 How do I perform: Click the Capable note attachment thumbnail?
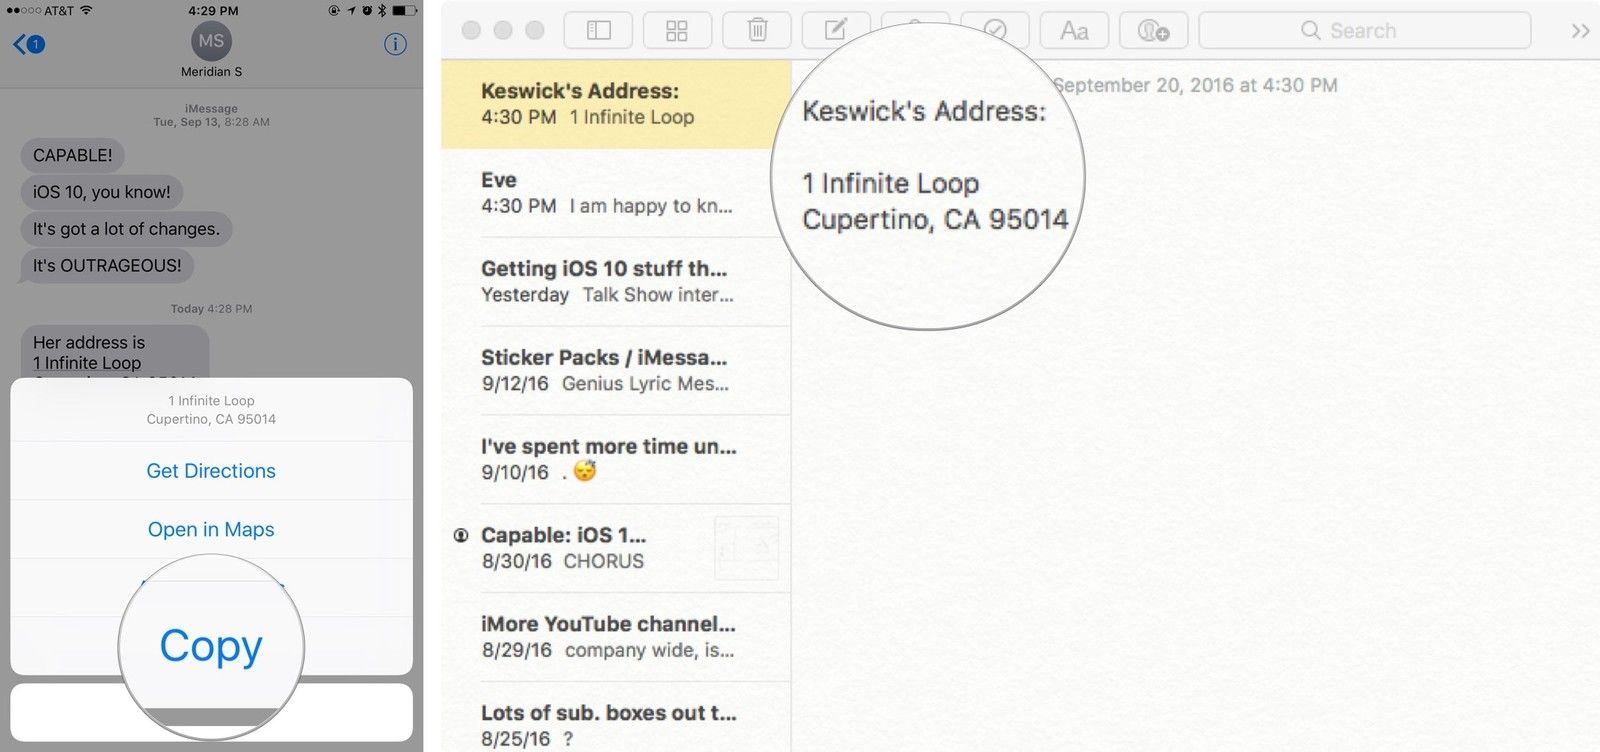pyautogui.click(x=747, y=548)
